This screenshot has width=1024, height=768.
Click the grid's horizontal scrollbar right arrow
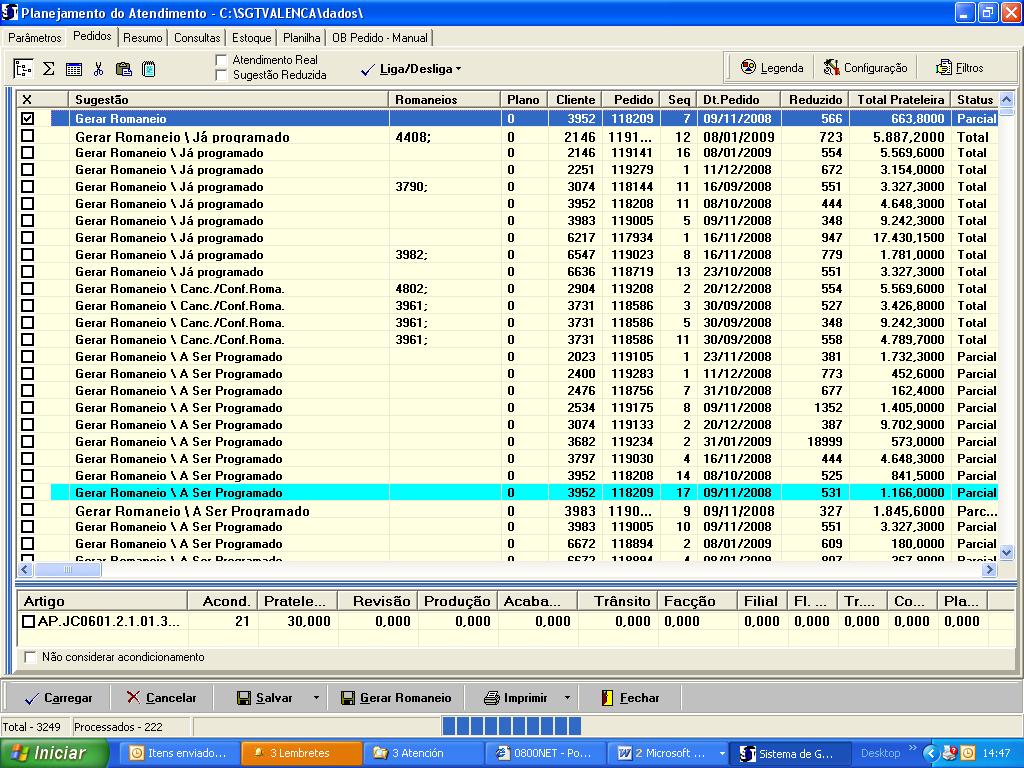coord(989,569)
